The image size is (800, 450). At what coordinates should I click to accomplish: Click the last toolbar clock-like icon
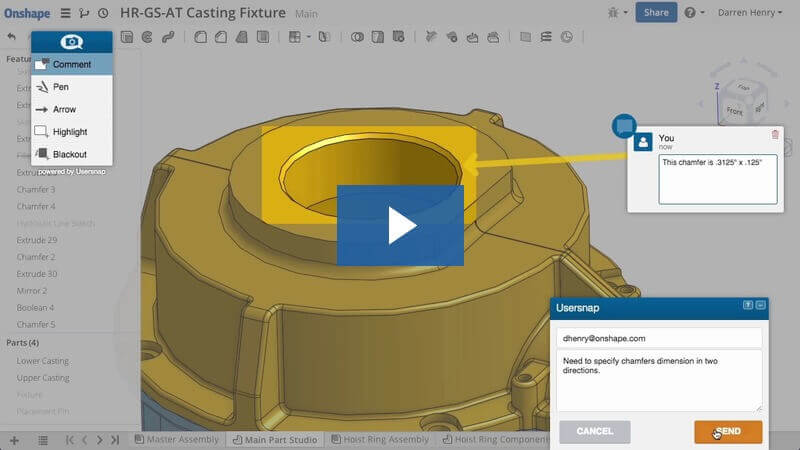pyautogui.click(x=567, y=37)
